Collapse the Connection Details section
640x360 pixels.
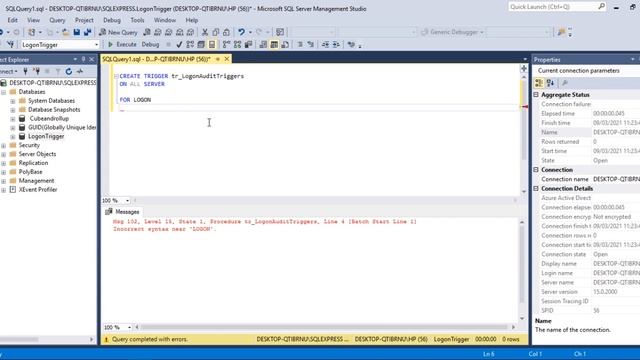536,189
